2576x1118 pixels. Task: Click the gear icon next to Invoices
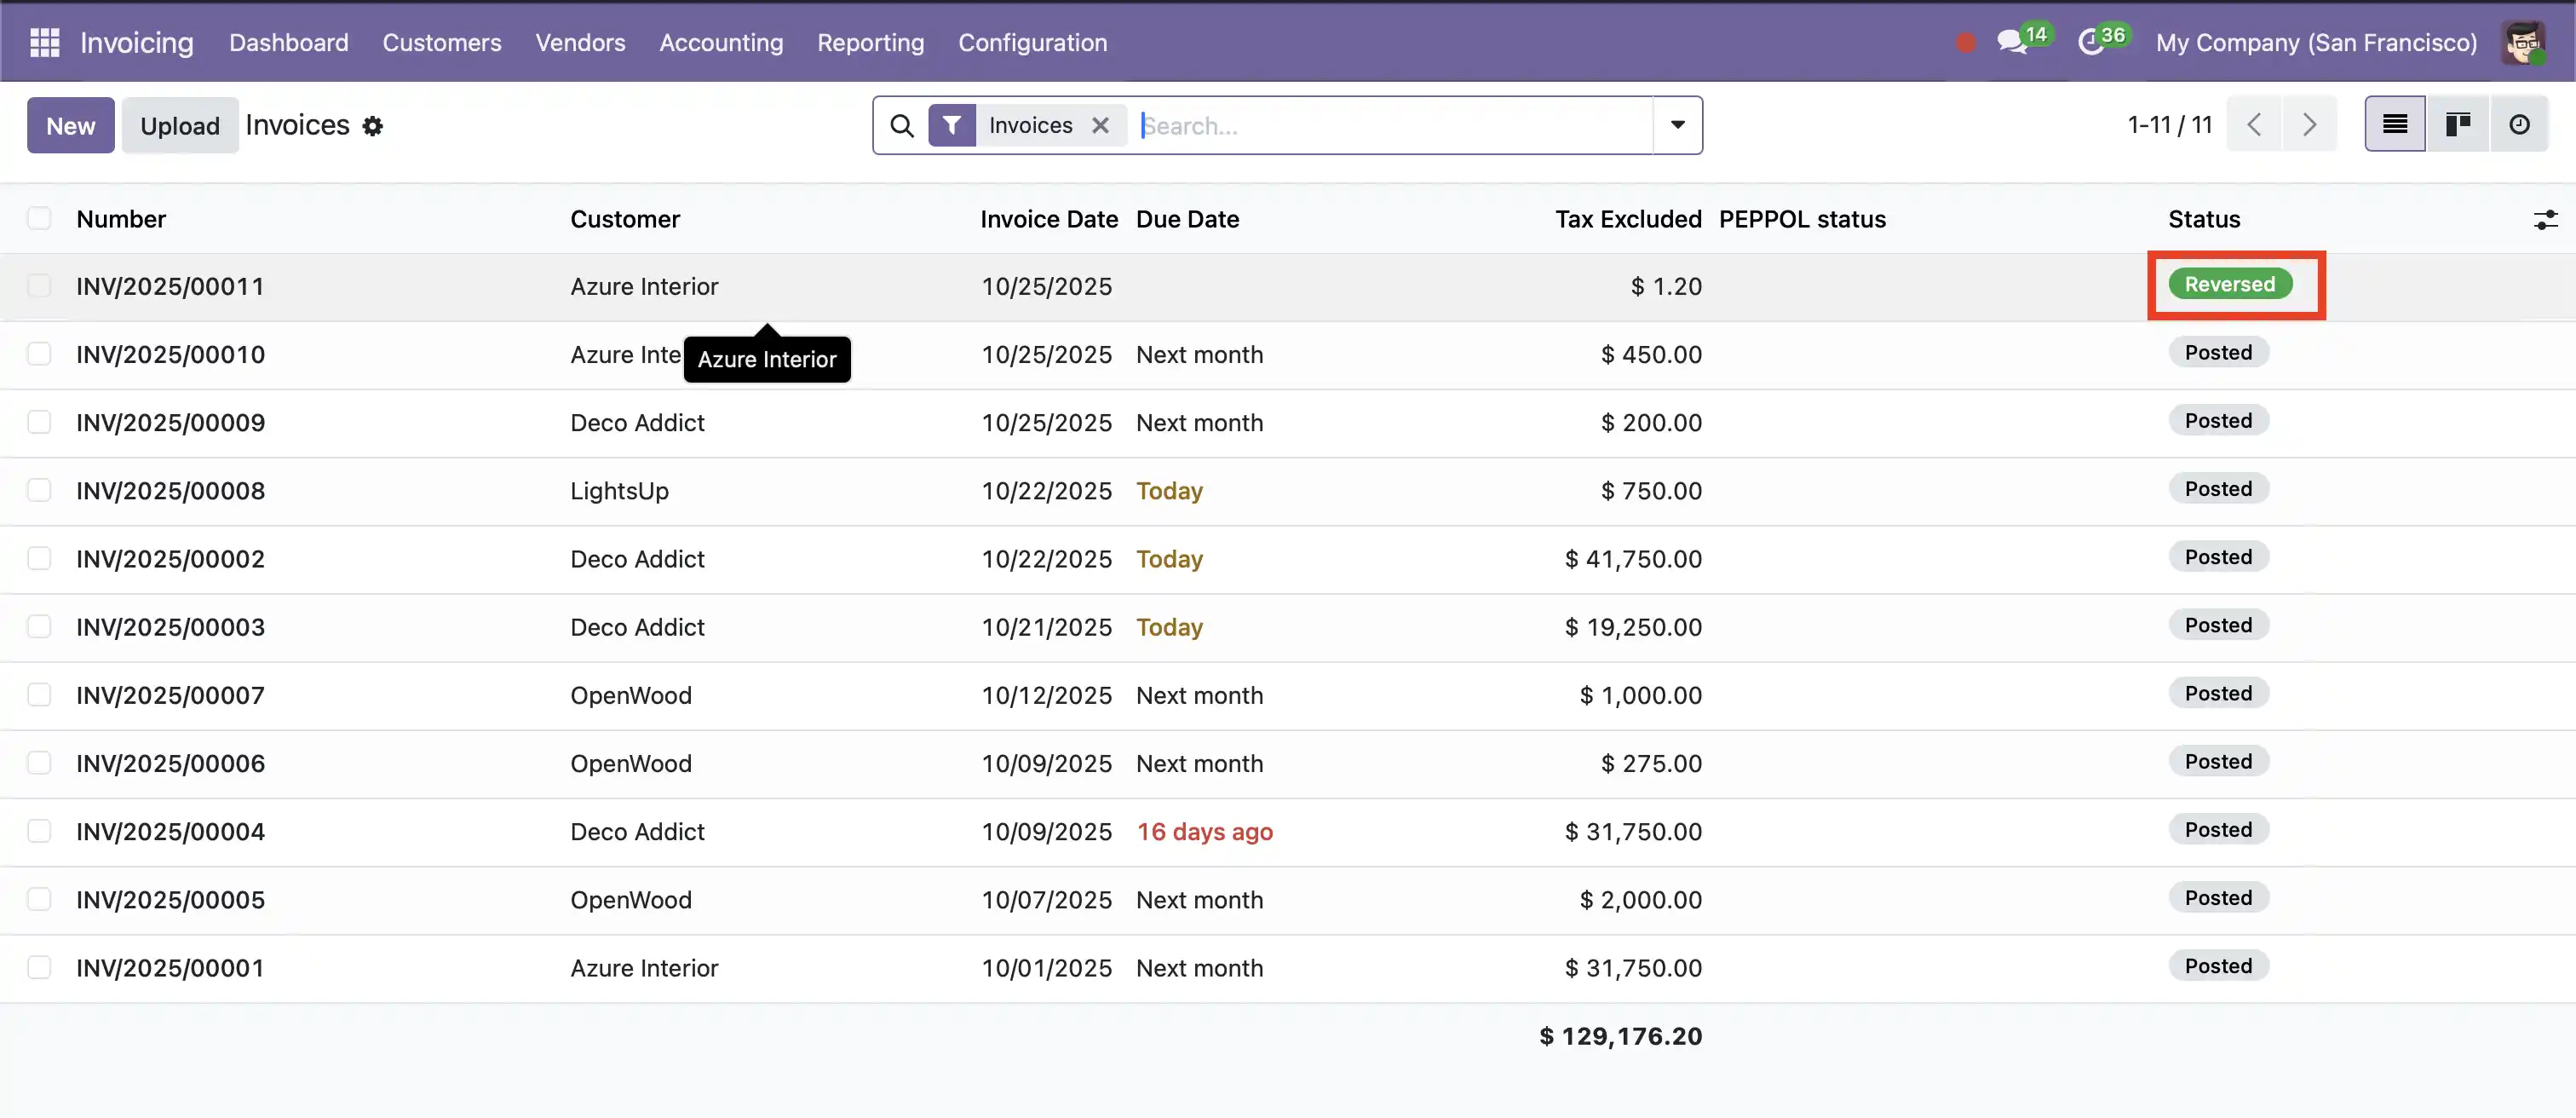click(x=373, y=126)
